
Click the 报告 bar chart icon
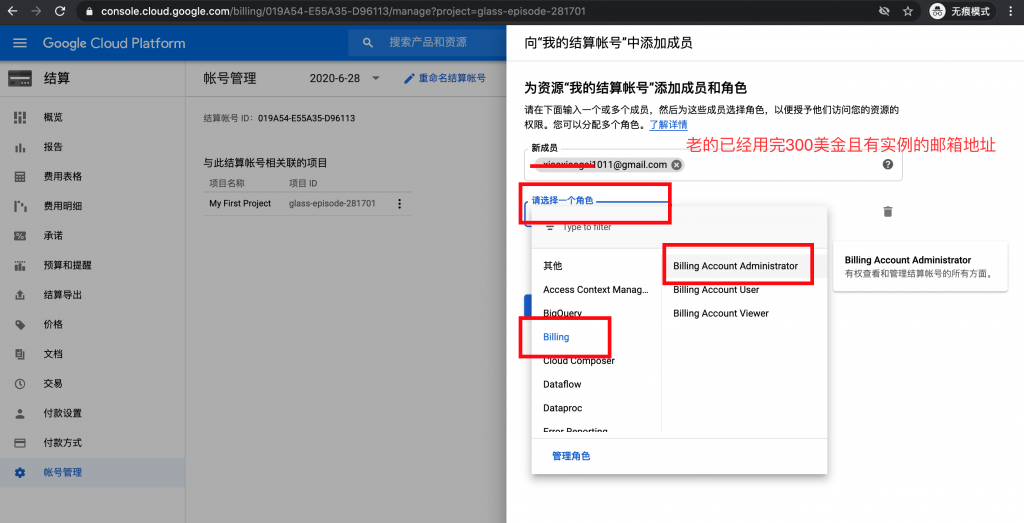(x=20, y=148)
